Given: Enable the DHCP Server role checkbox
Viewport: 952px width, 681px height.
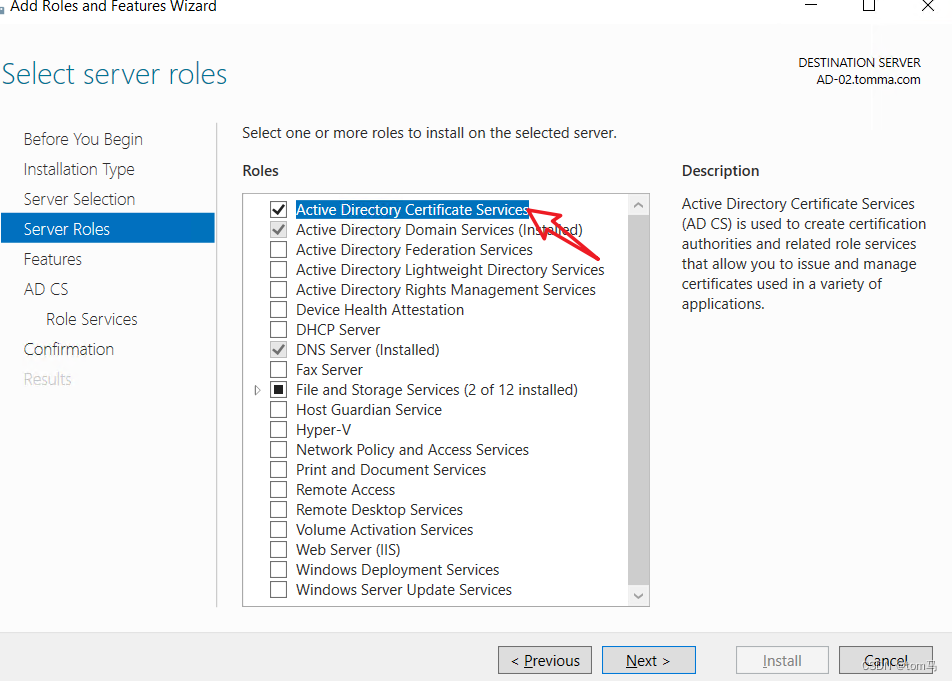Looking at the screenshot, I should pyautogui.click(x=279, y=330).
